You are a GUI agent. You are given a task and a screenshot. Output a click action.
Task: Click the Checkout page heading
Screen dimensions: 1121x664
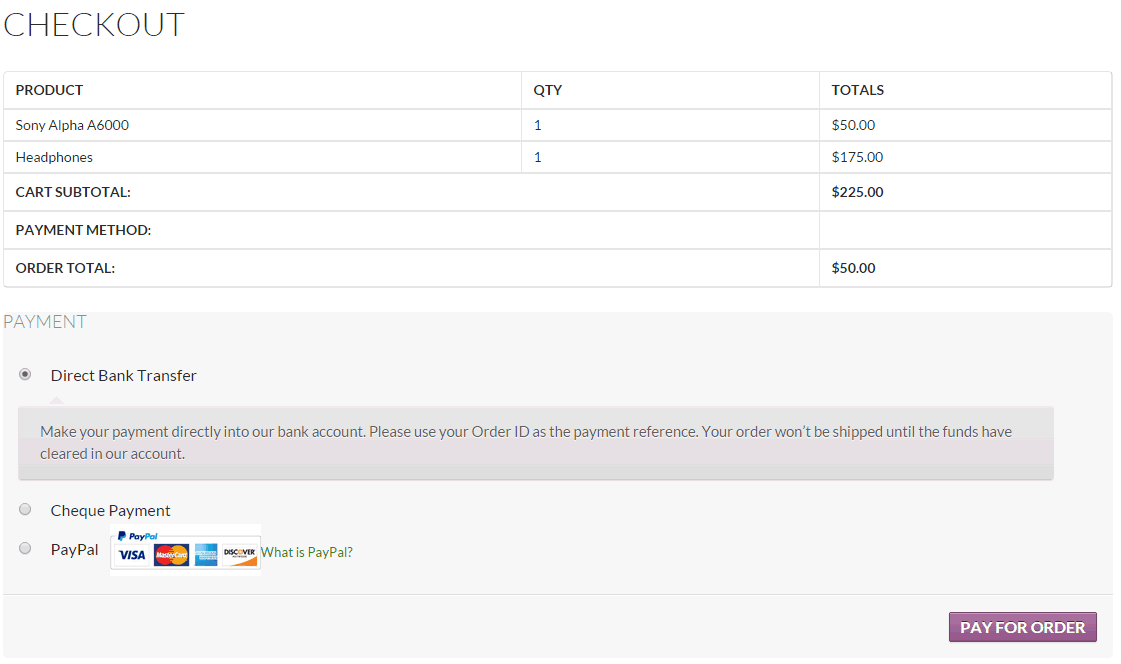click(94, 25)
